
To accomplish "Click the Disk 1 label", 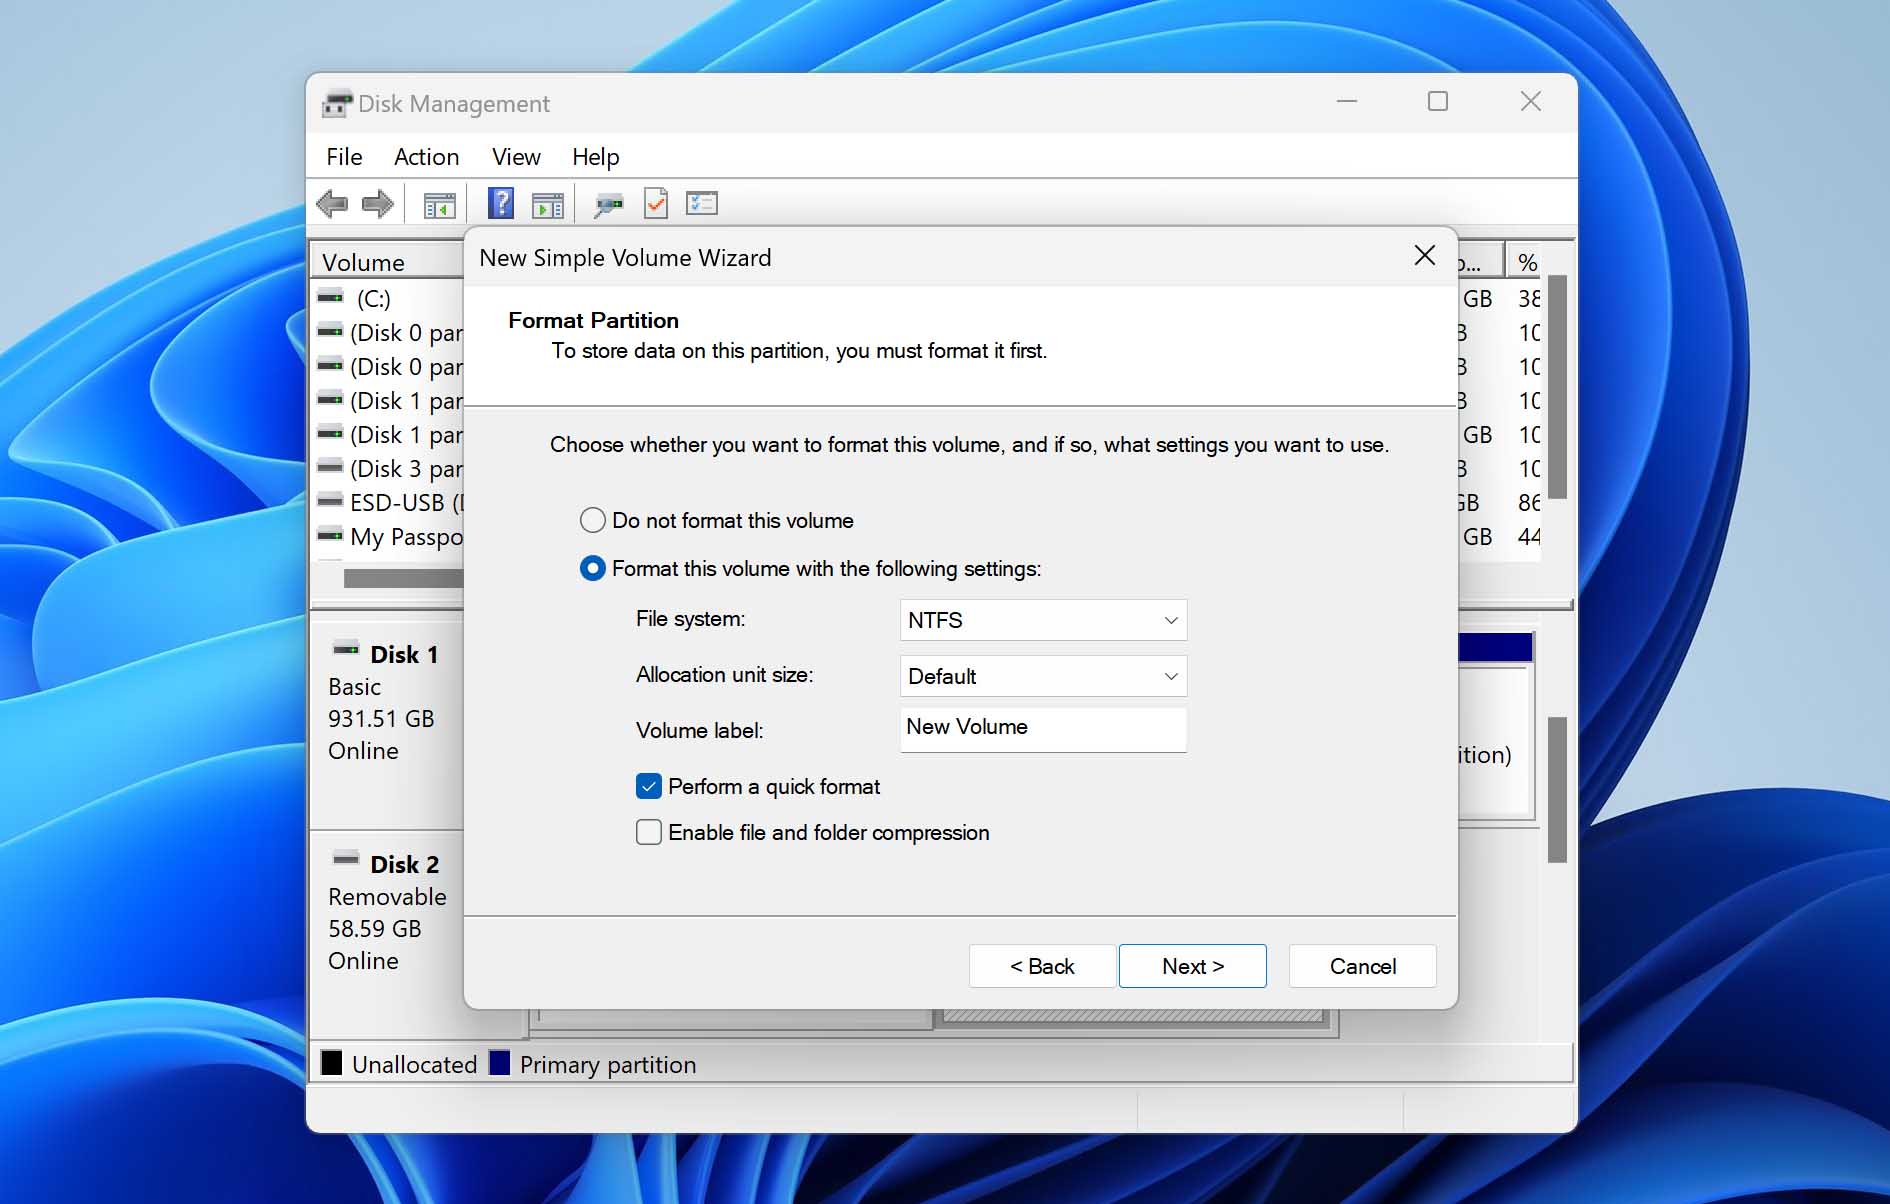I will click(x=404, y=654).
